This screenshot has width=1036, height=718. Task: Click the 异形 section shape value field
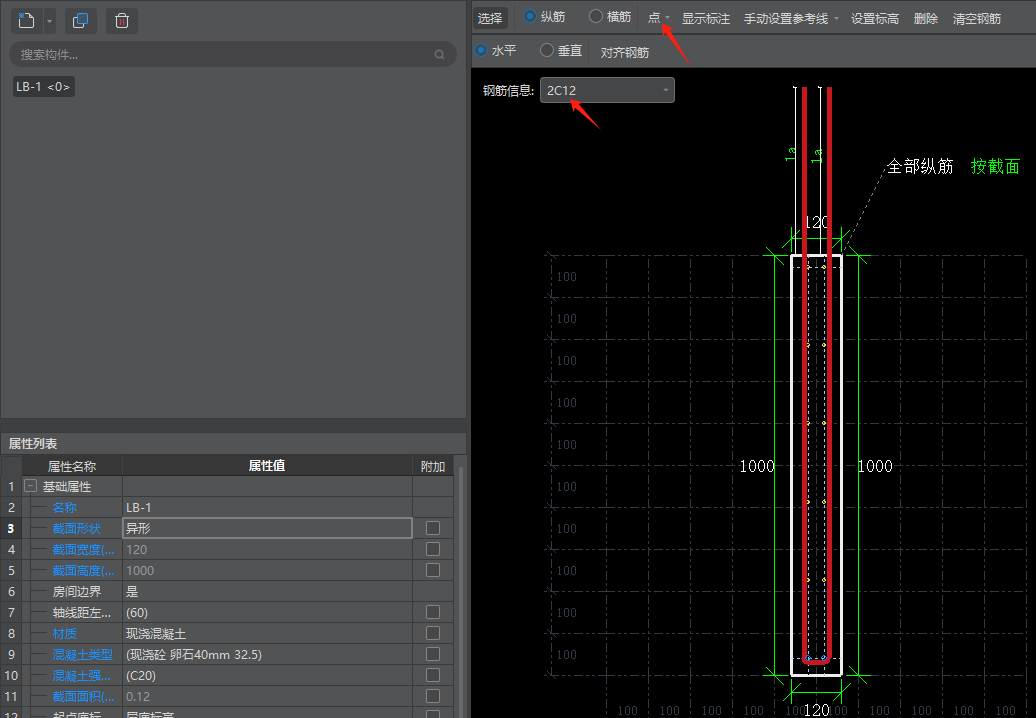click(x=267, y=528)
